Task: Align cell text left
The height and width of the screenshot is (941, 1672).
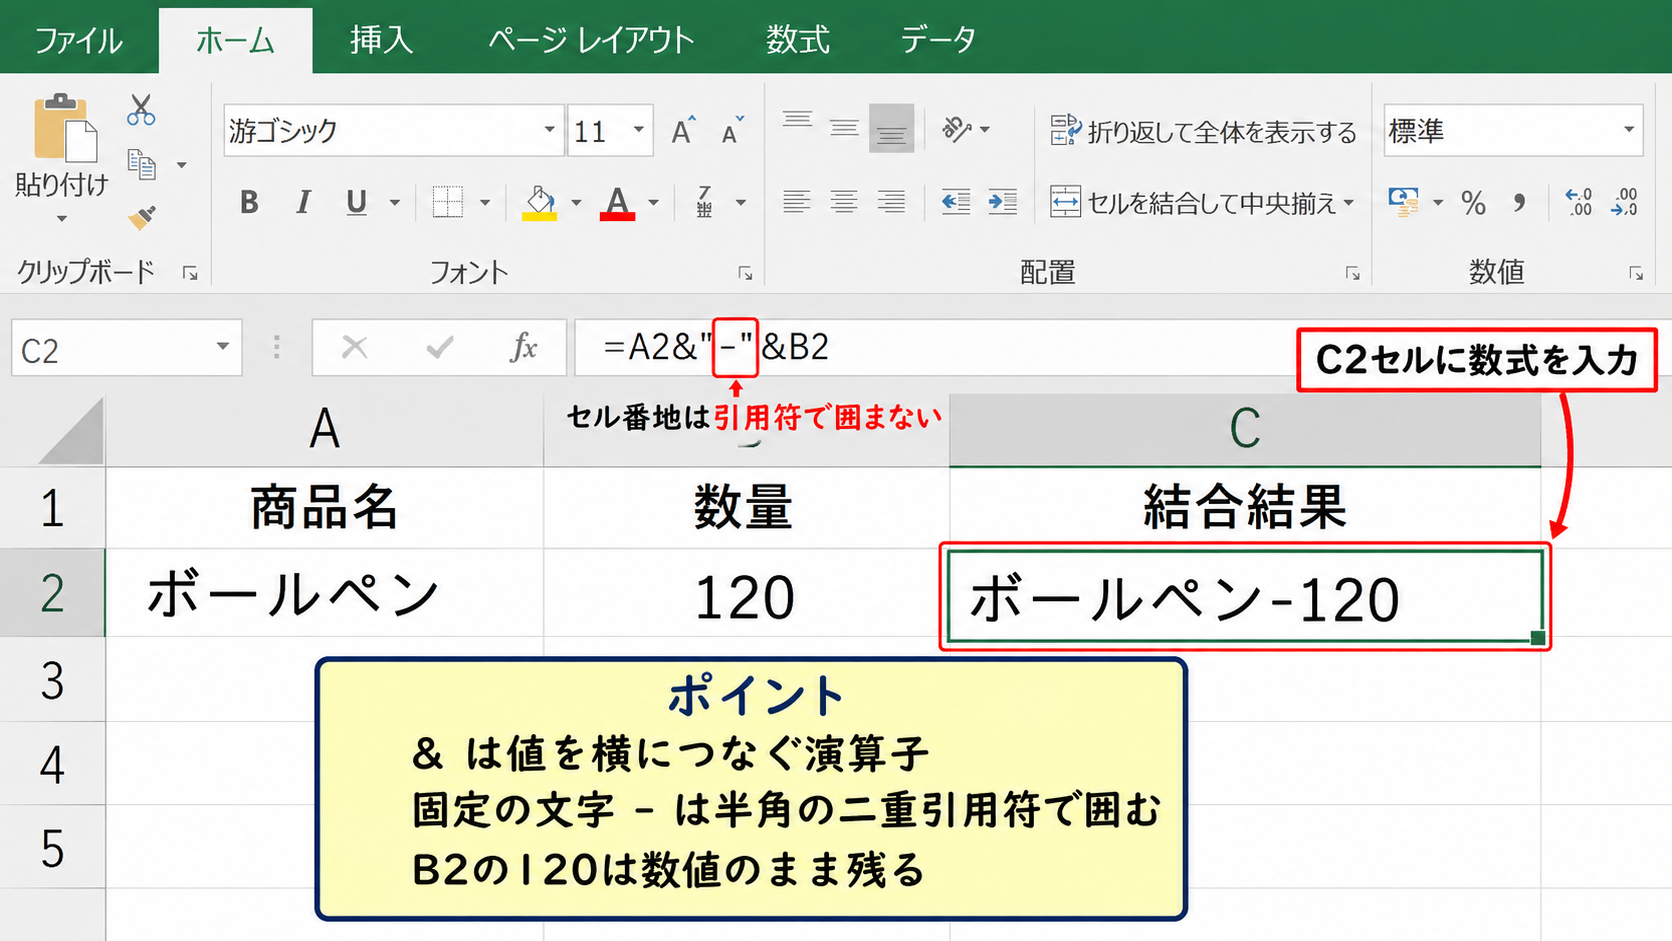Action: click(797, 202)
